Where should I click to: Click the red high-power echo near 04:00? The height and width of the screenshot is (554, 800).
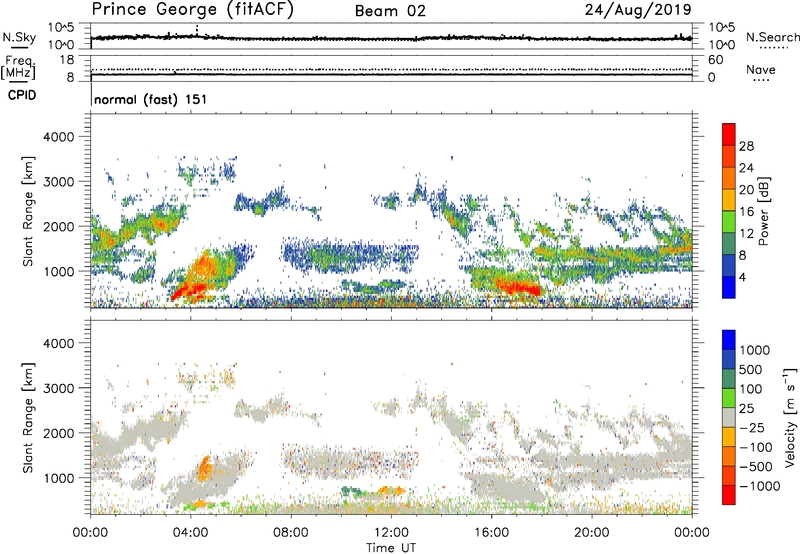point(189,290)
